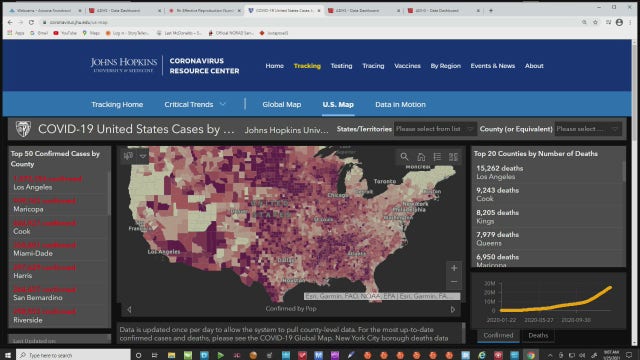This screenshot has width=640, height=360.
Task: Open the notification center icon
Action: tap(629, 355)
